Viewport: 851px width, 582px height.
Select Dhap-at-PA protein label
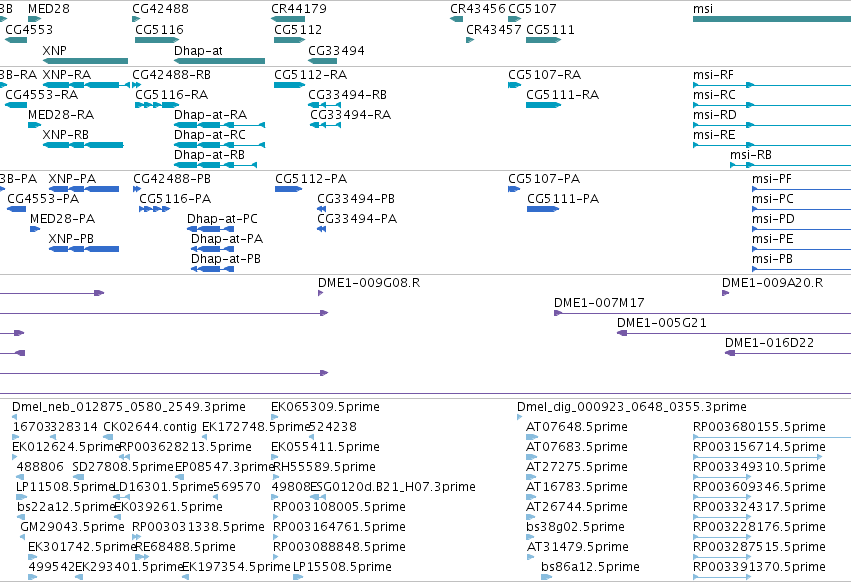227,239
